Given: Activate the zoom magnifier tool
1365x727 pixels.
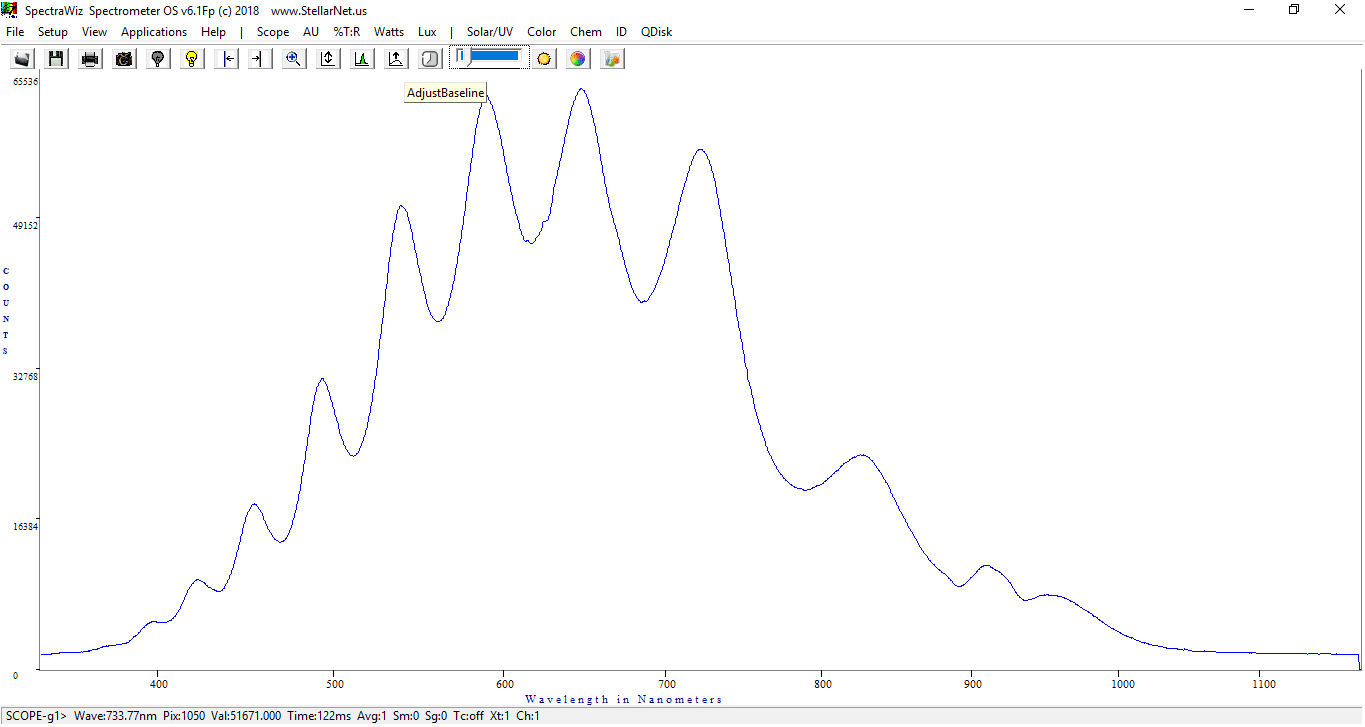Looking at the screenshot, I should tap(294, 59).
